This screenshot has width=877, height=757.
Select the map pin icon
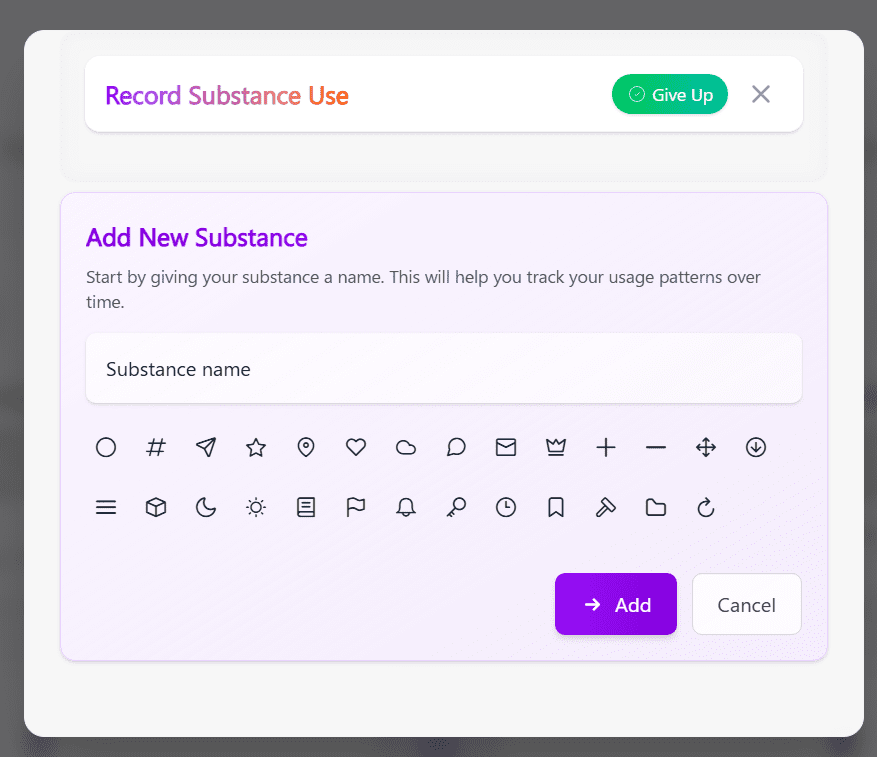coord(306,448)
